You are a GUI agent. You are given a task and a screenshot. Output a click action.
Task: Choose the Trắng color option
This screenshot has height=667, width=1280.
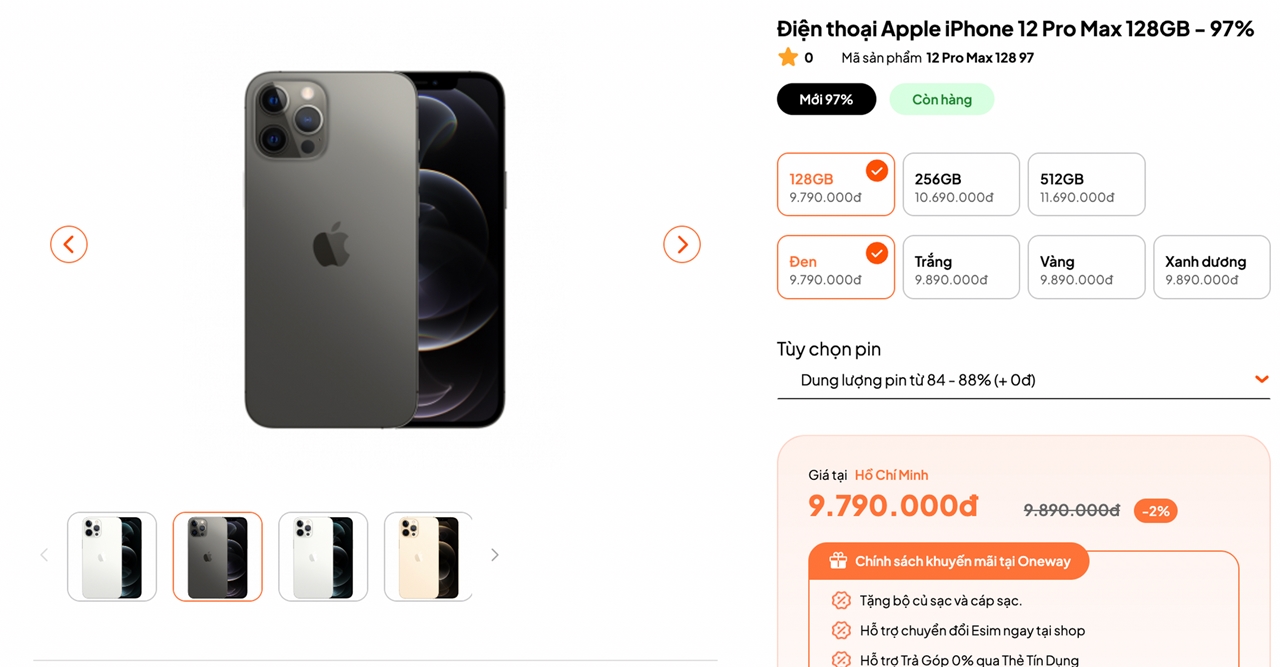(x=961, y=267)
